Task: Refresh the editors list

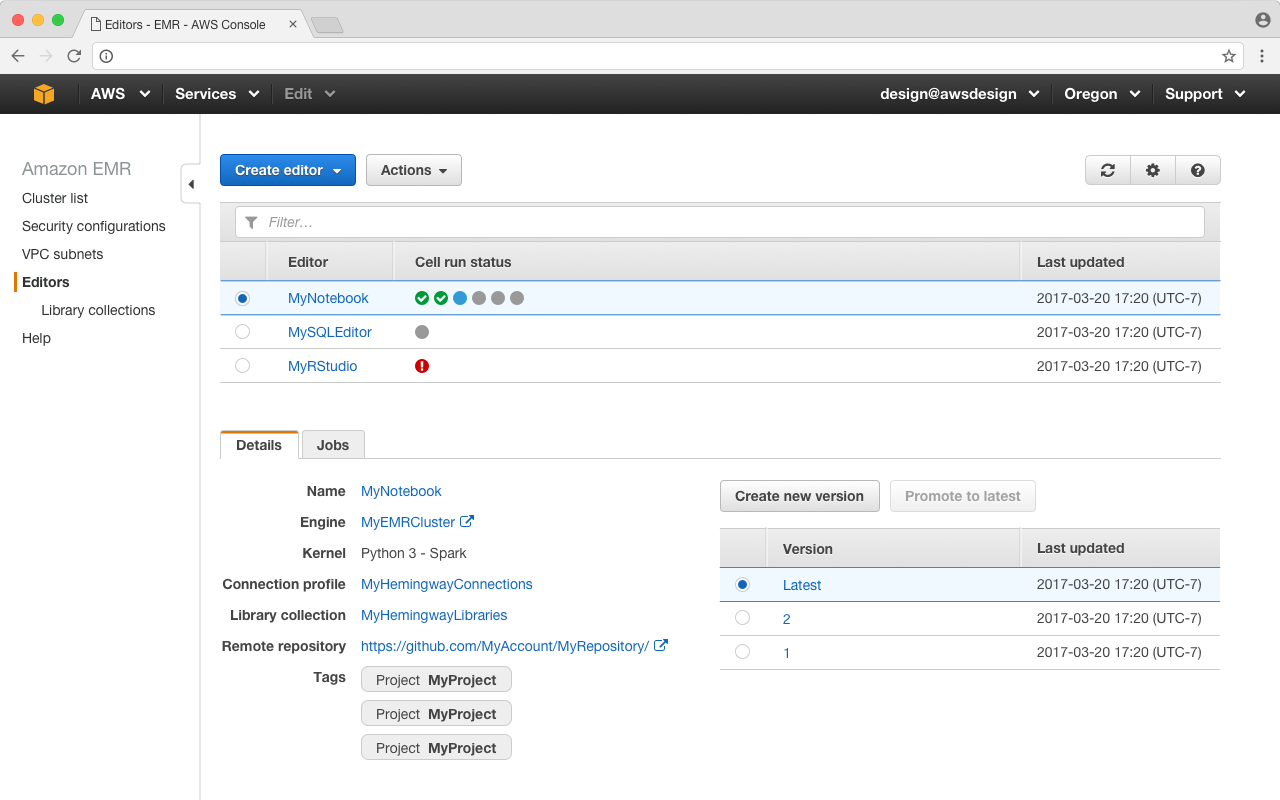Action: 1108,170
